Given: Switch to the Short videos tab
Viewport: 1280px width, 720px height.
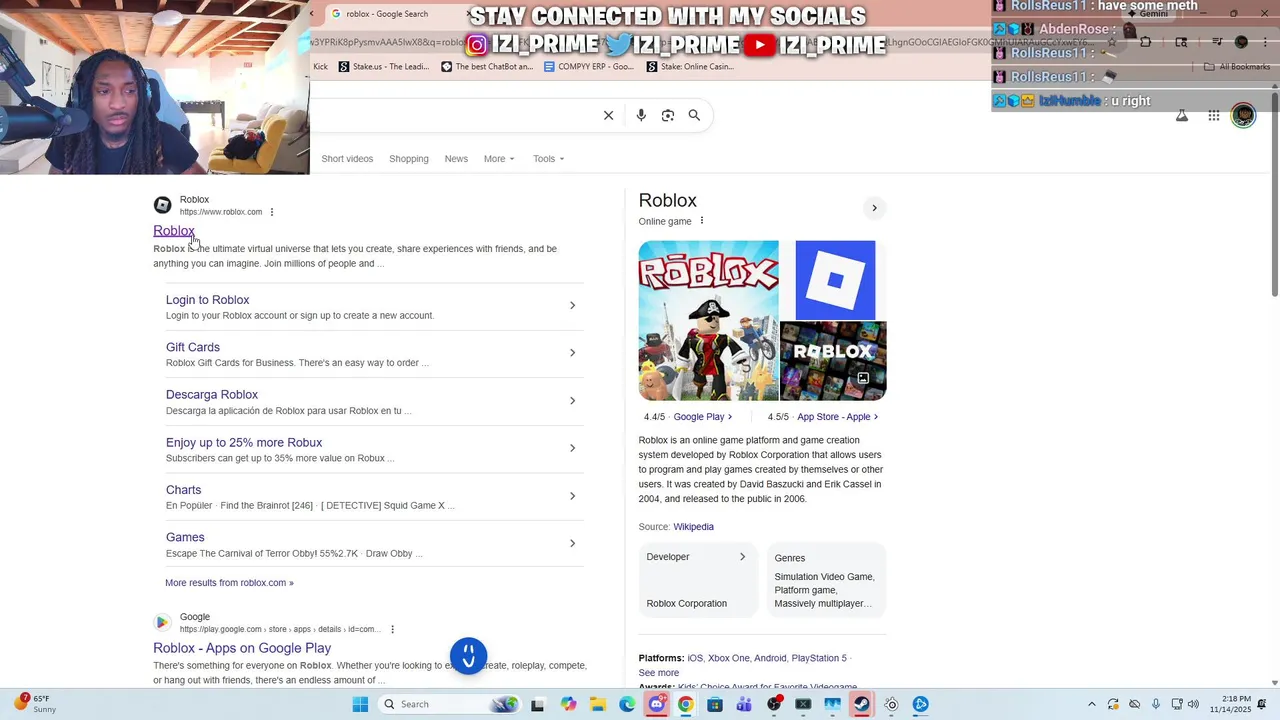Looking at the screenshot, I should [x=347, y=159].
